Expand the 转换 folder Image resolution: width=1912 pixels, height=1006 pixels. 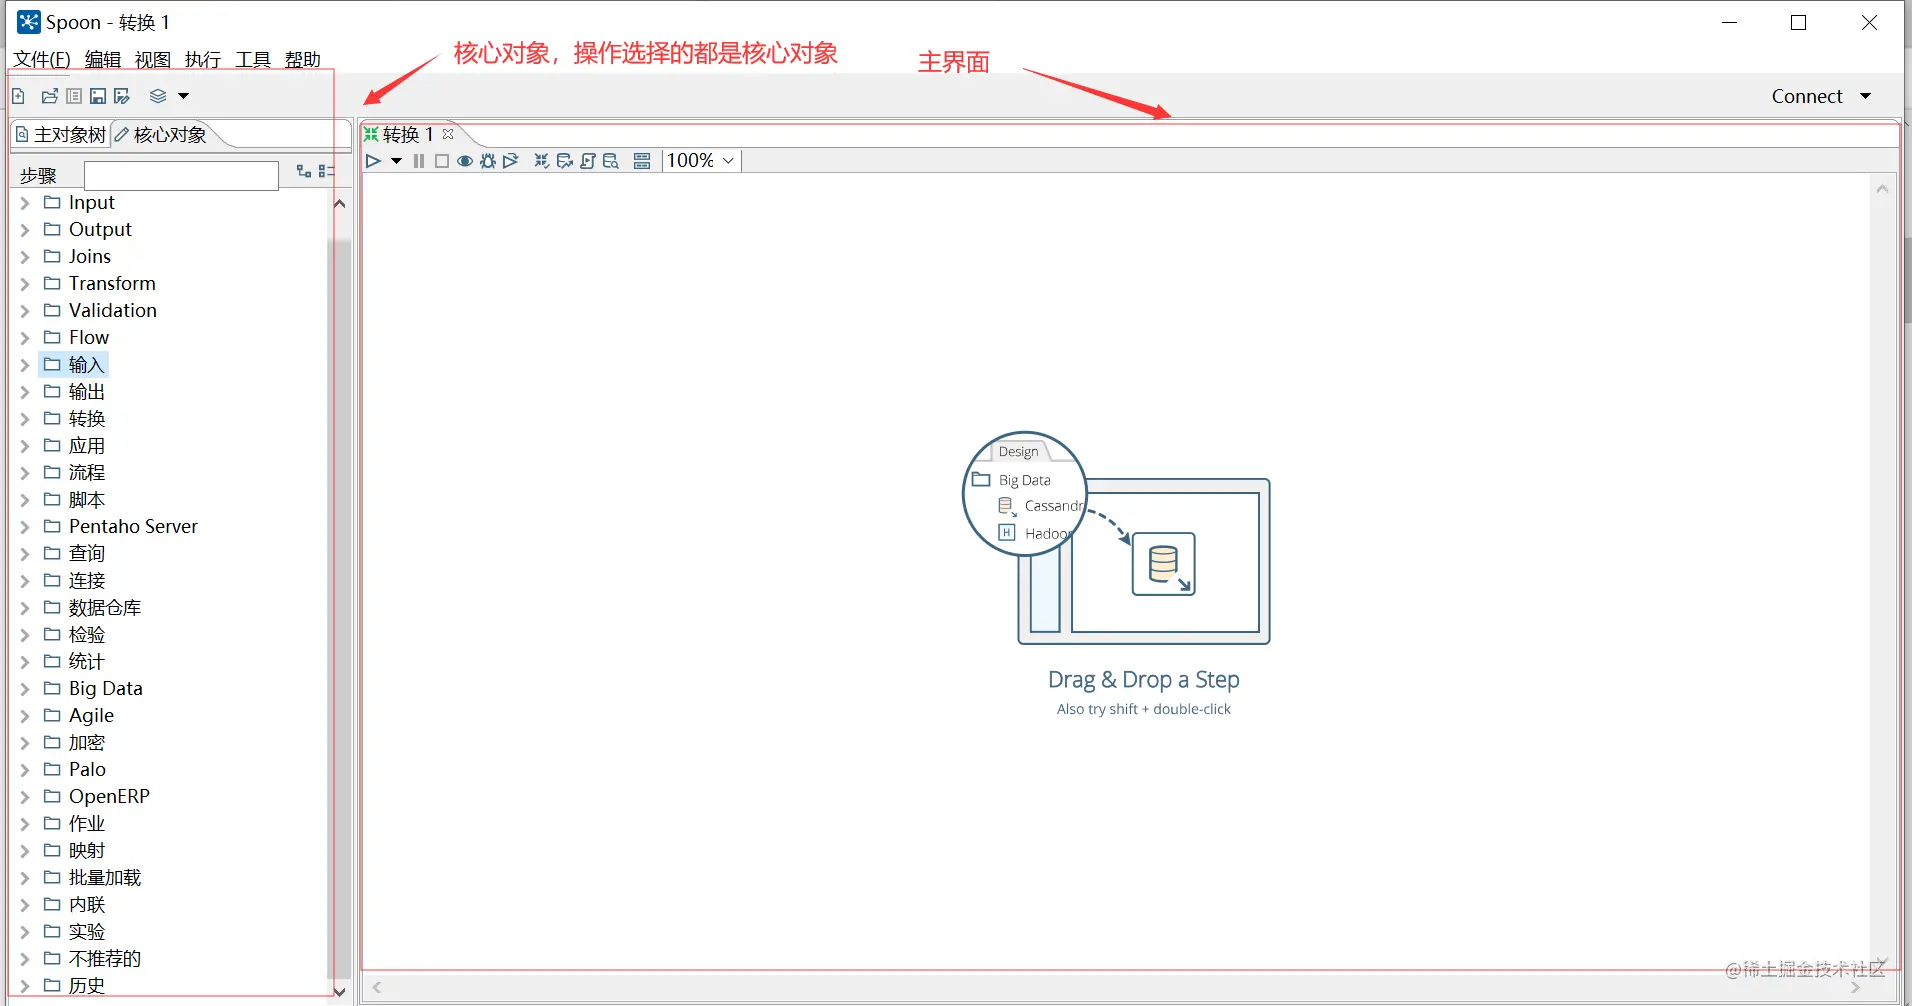(25, 419)
